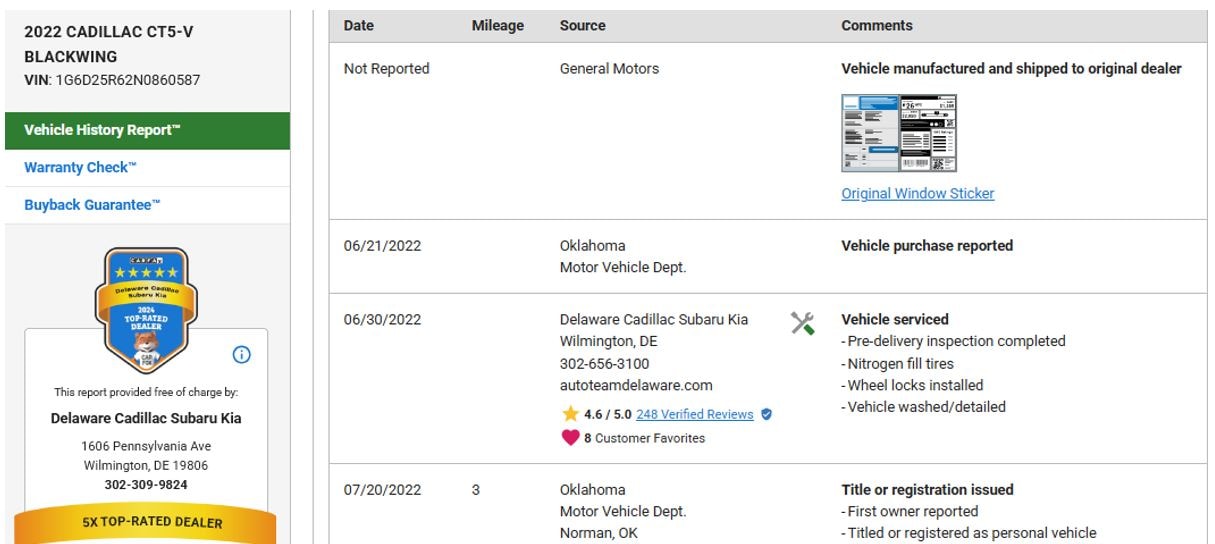
Task: Click the gold star rating icon
Action: 570,414
